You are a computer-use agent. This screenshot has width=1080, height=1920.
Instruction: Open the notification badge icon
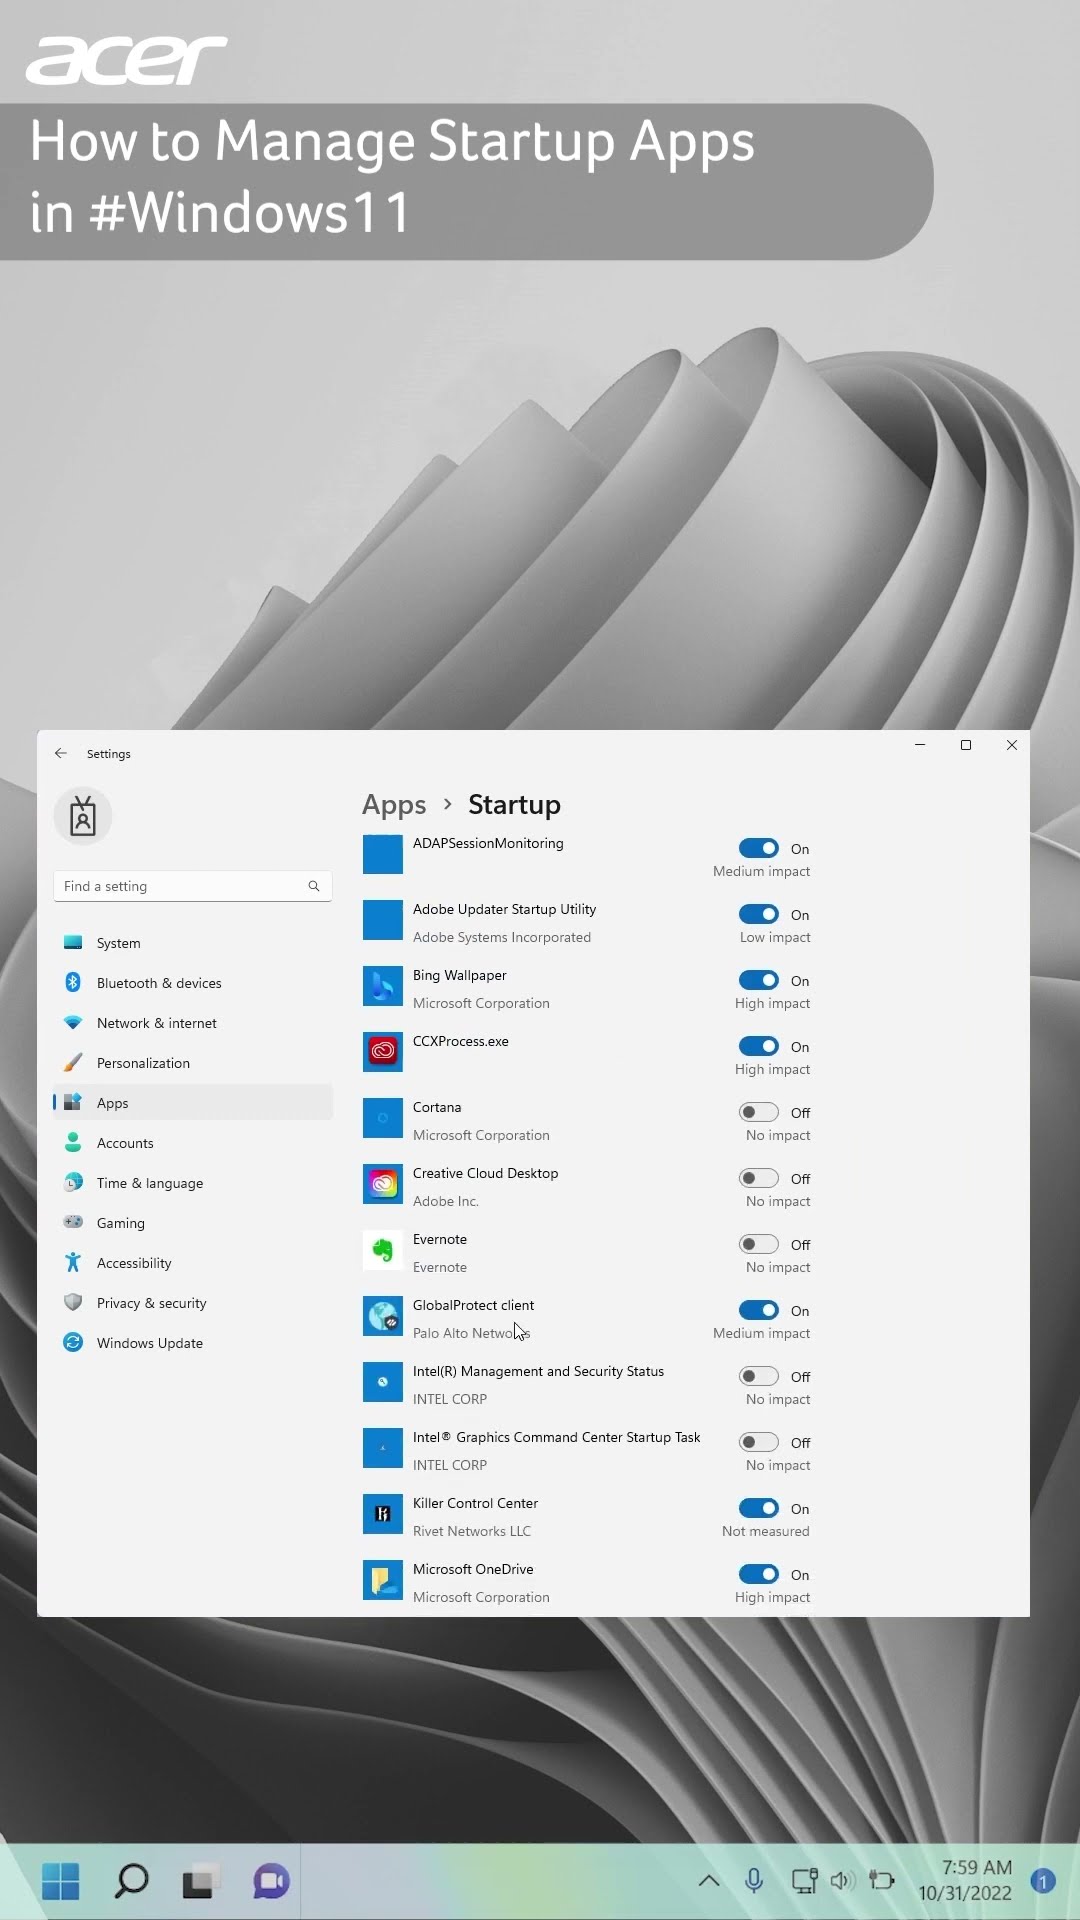1043,1881
